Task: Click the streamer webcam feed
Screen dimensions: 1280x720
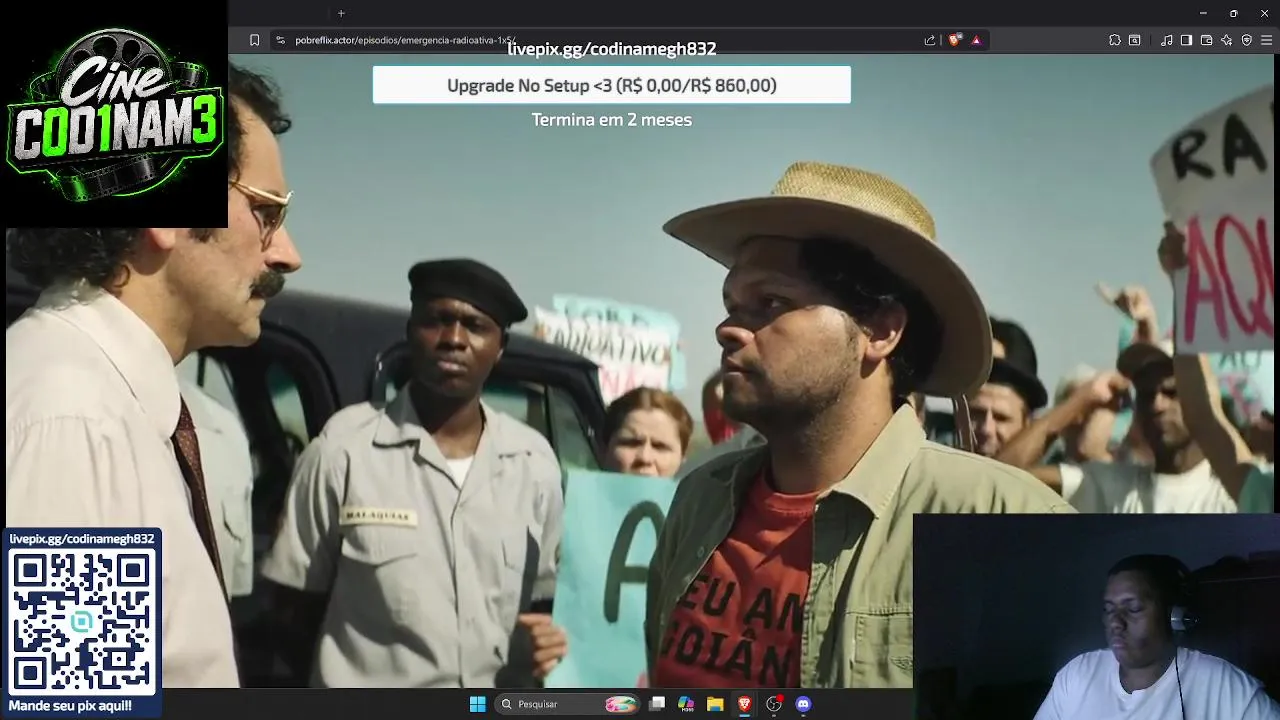Action: coord(1096,617)
